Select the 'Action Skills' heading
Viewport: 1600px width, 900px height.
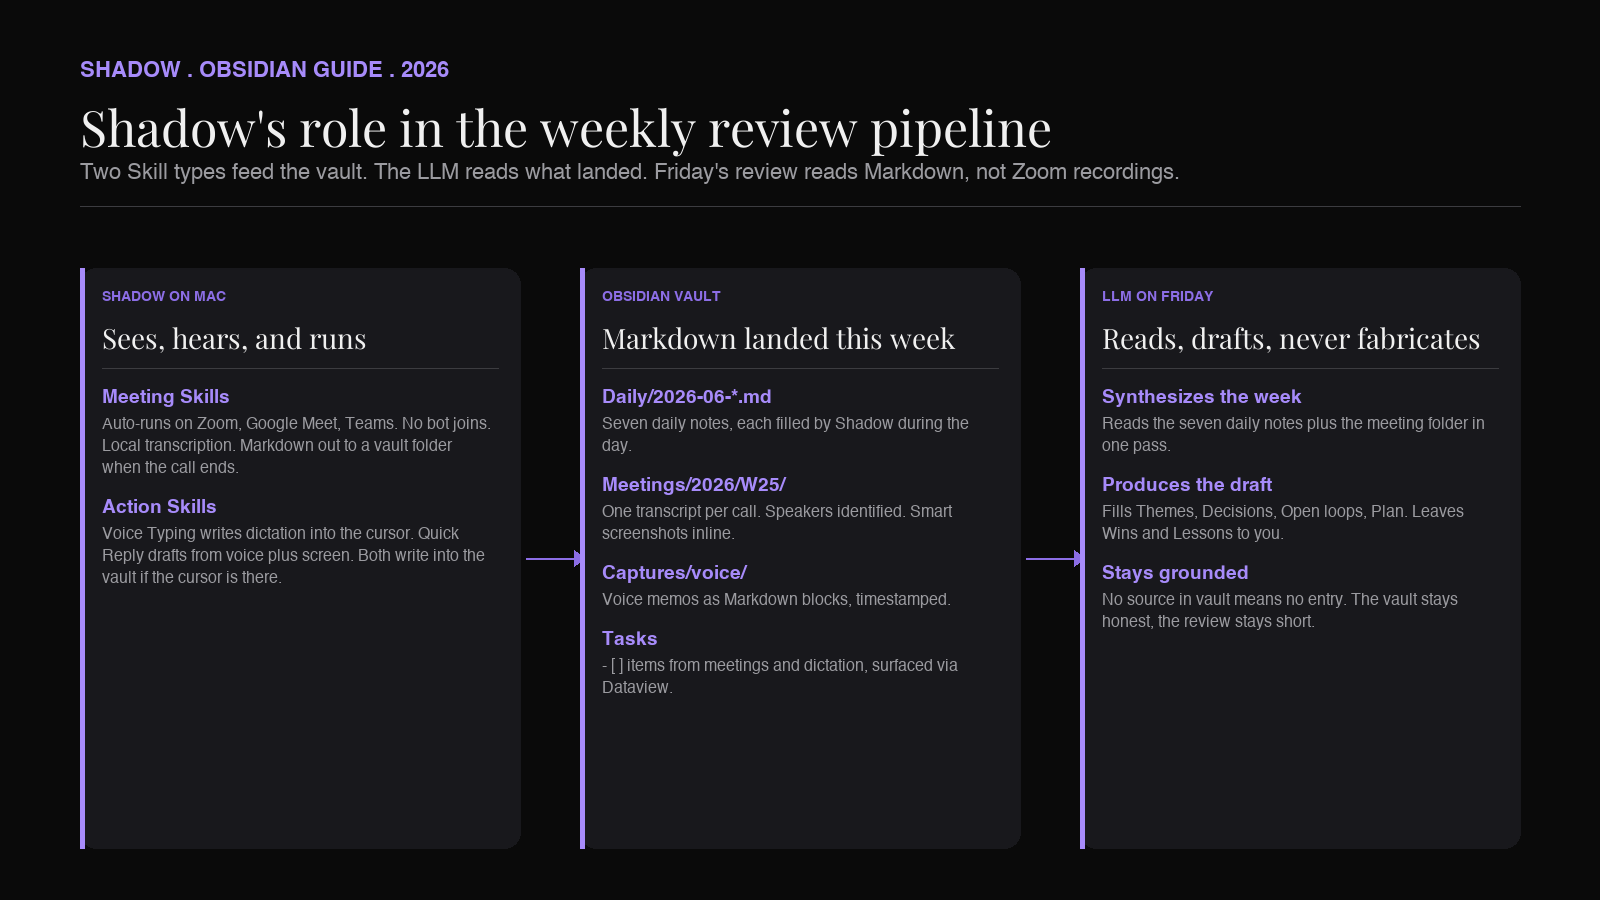pos(159,507)
